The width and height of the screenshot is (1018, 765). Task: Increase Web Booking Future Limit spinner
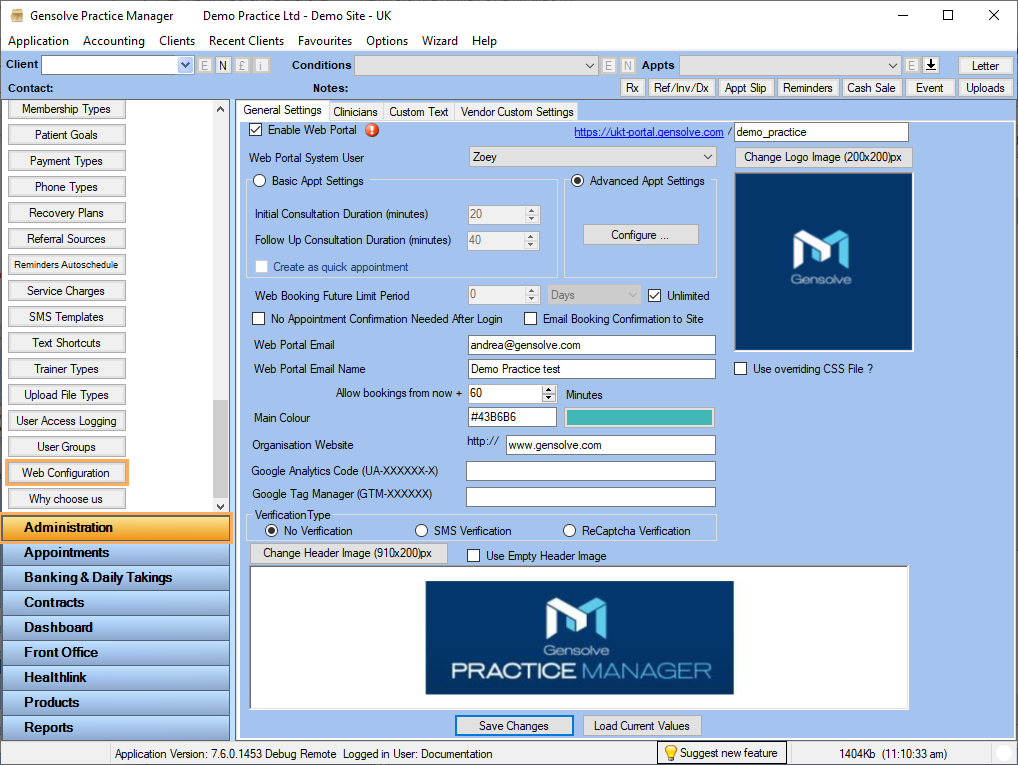[x=532, y=291]
